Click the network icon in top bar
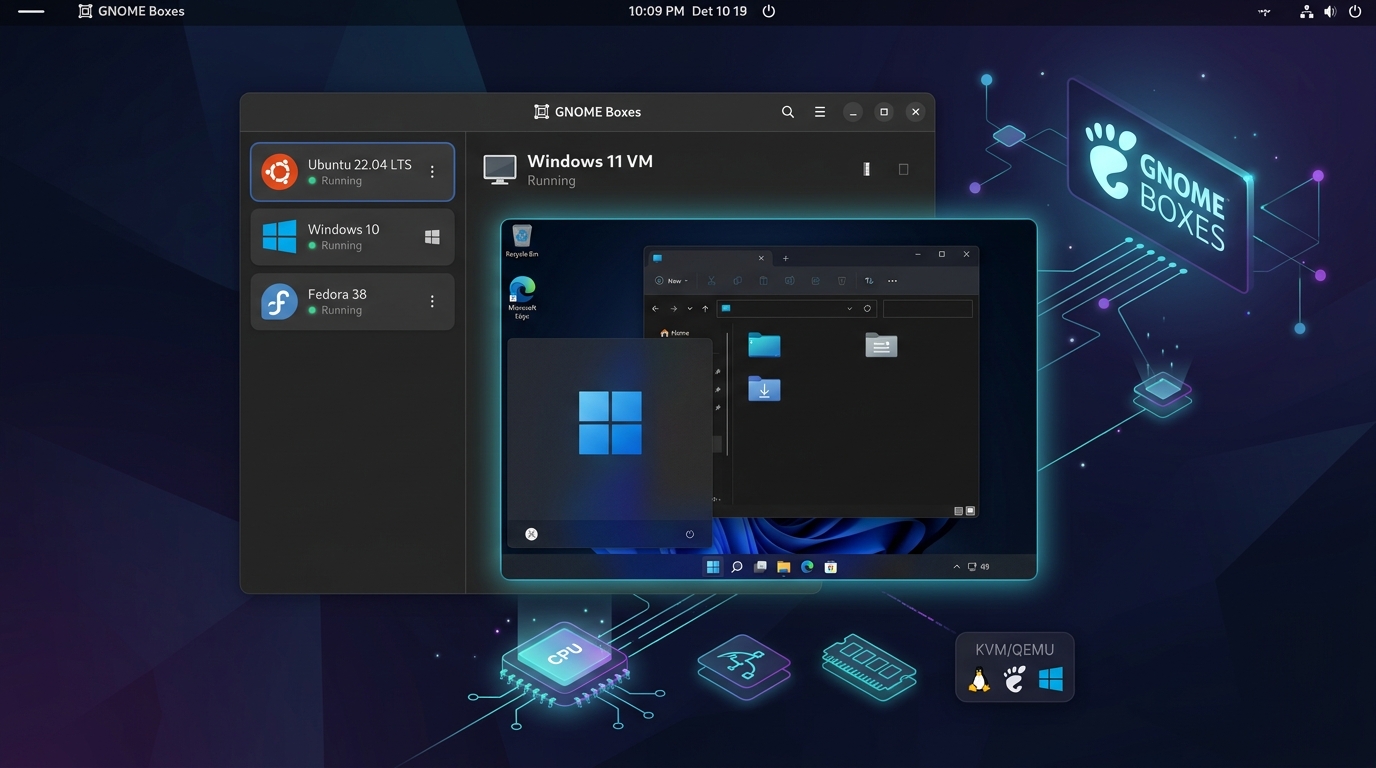 (1306, 11)
